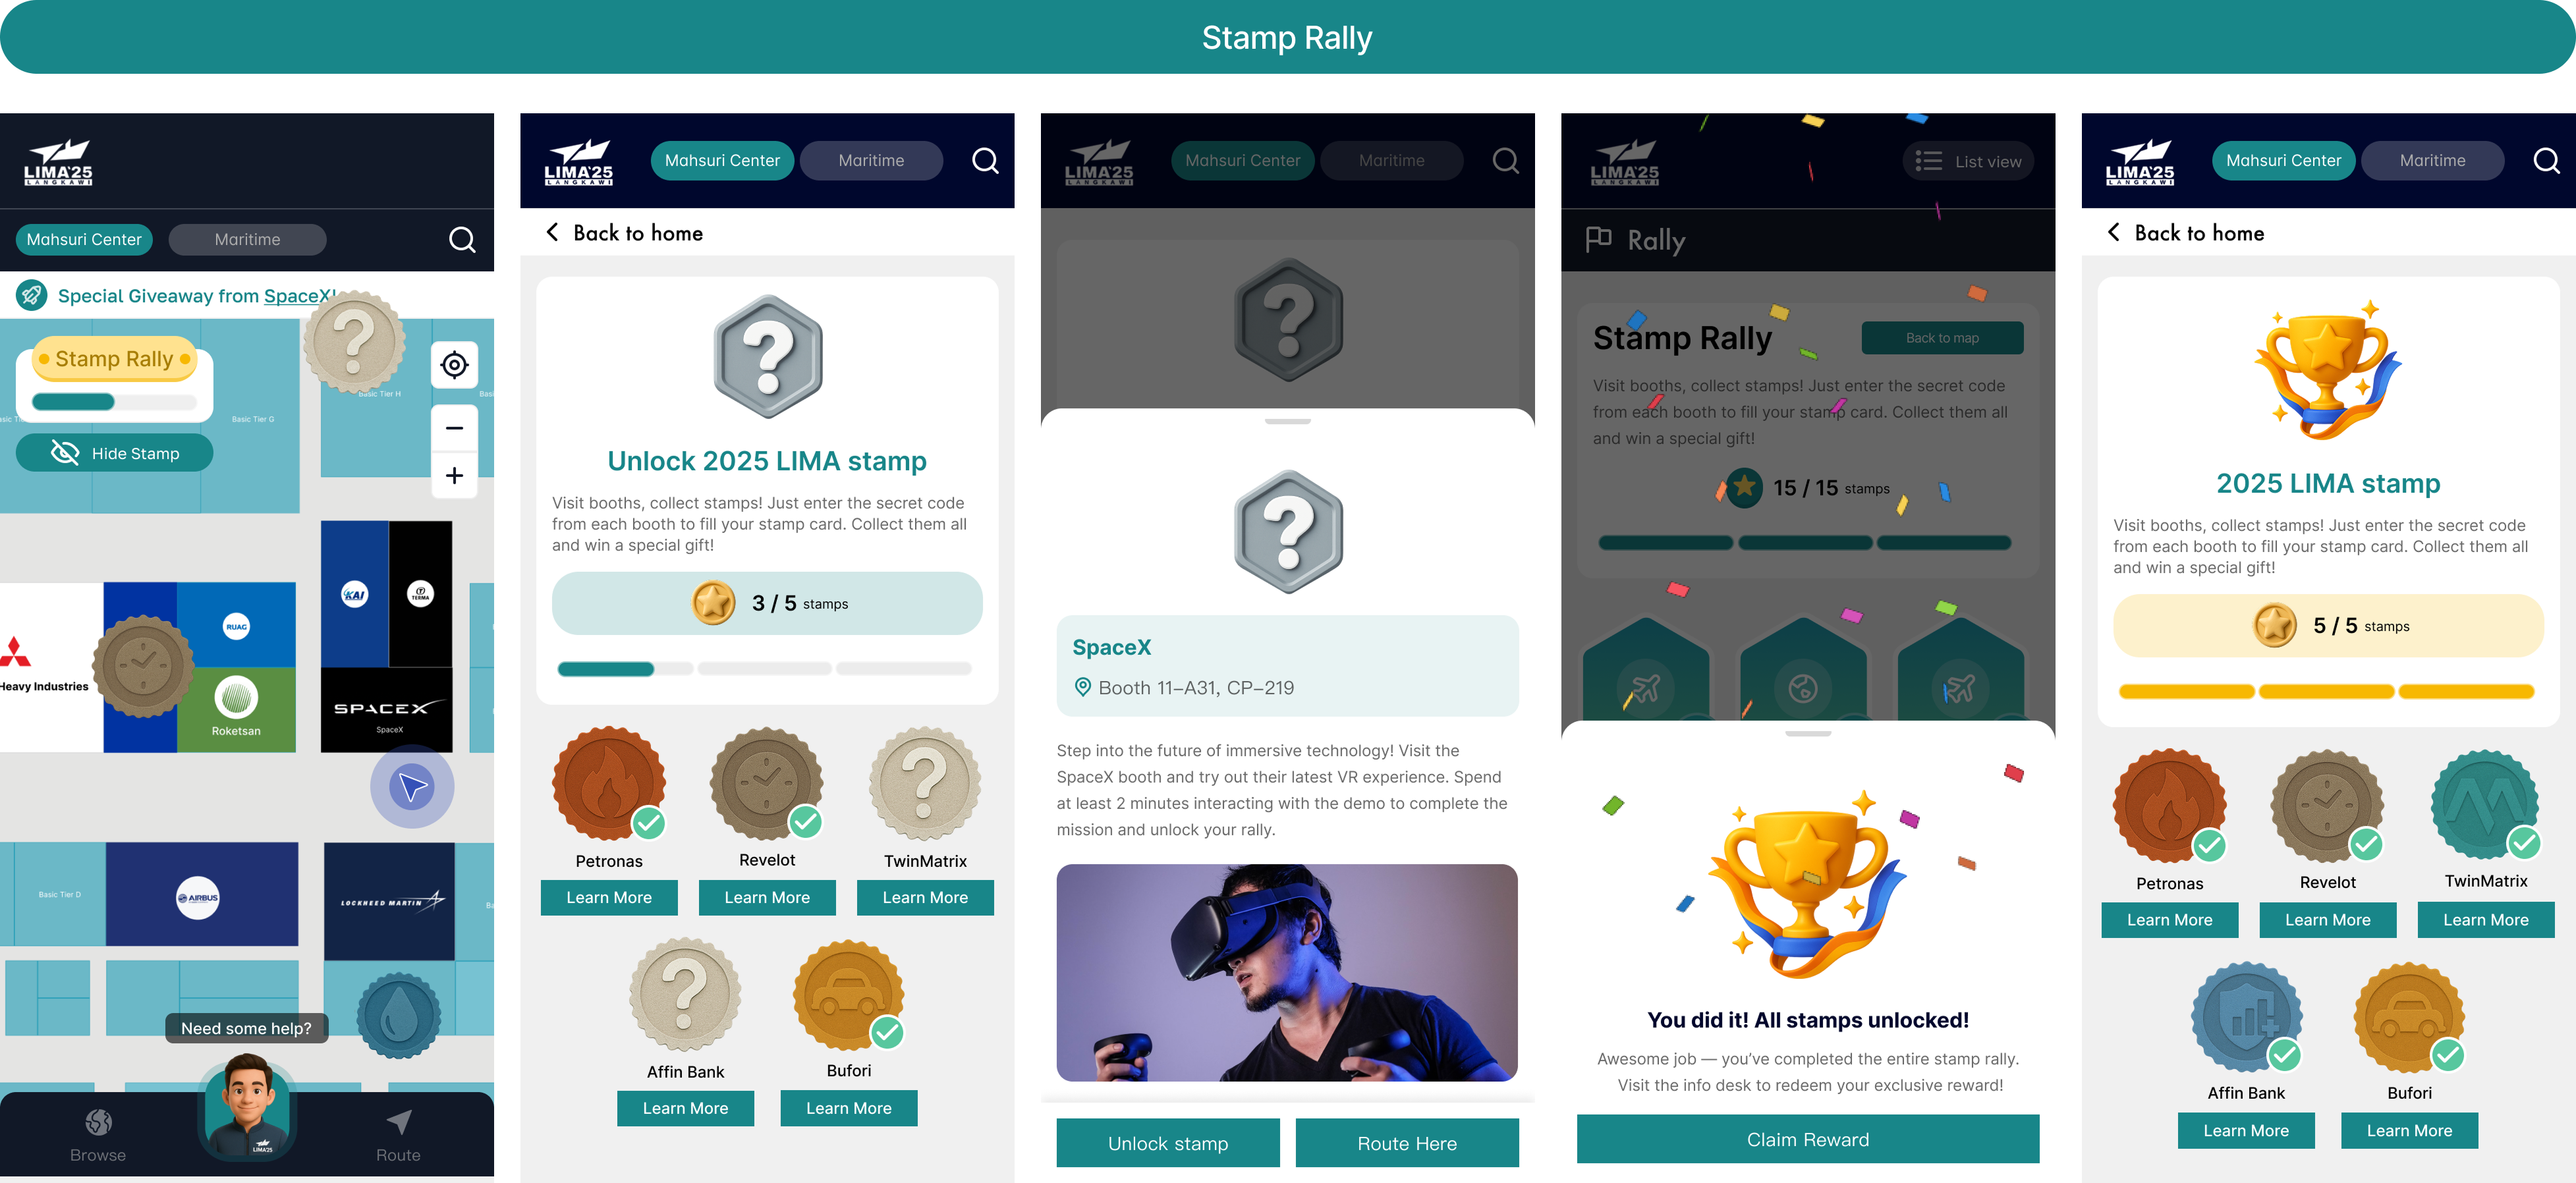2576x1183 pixels.
Task: Select Mahsuri Center tab in second screen
Action: 722,161
